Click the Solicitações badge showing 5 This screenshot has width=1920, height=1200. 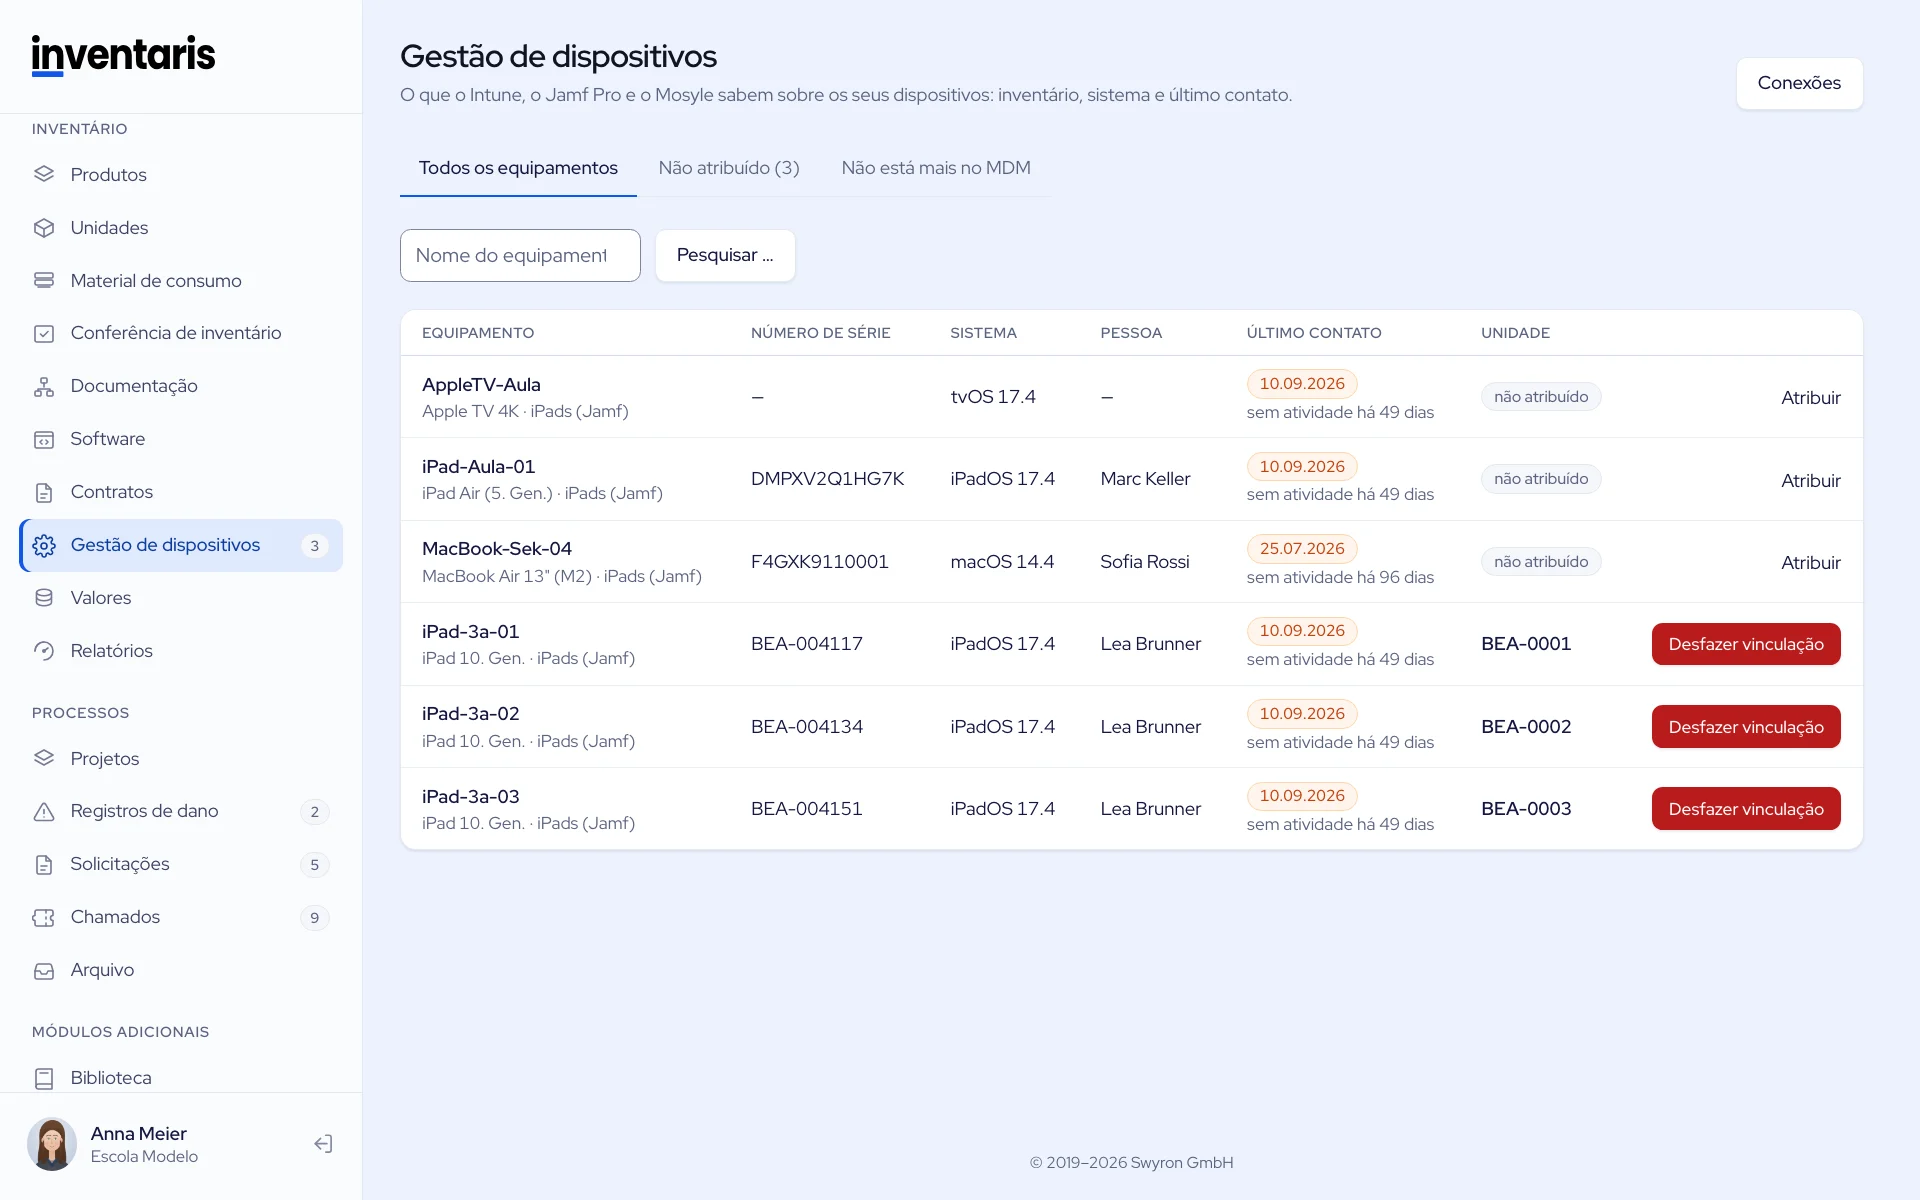[x=314, y=865]
